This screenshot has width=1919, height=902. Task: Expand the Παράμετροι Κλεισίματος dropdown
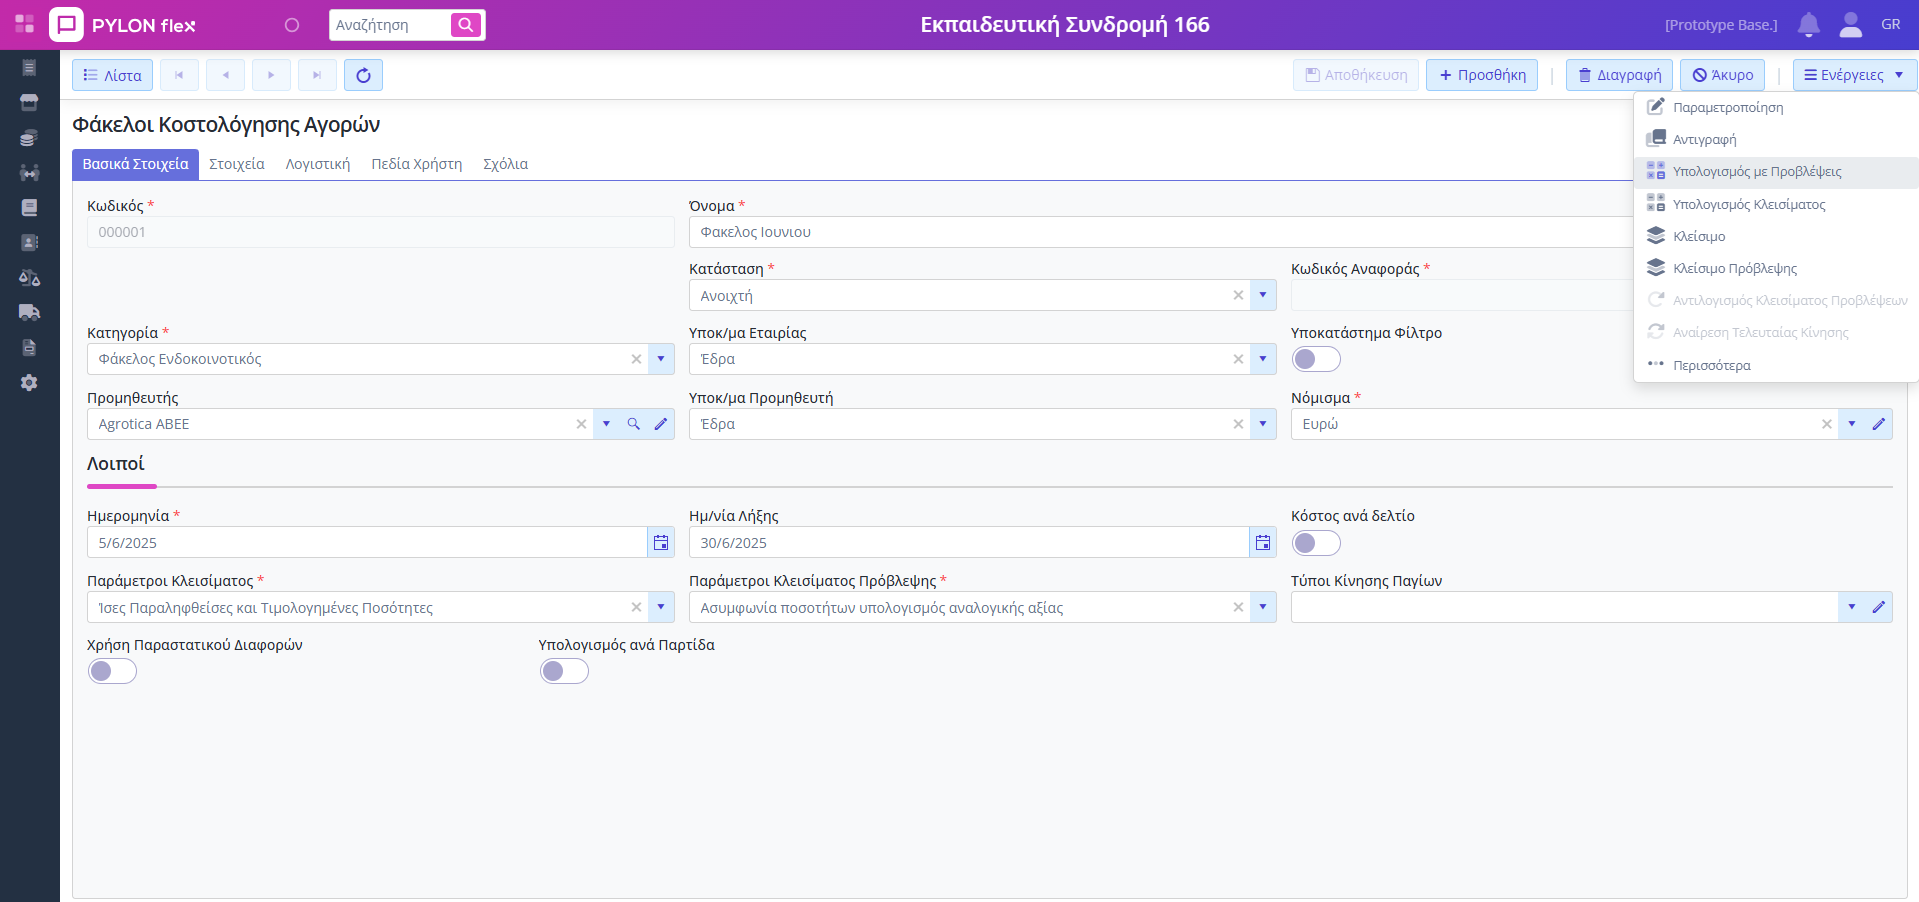click(x=661, y=607)
